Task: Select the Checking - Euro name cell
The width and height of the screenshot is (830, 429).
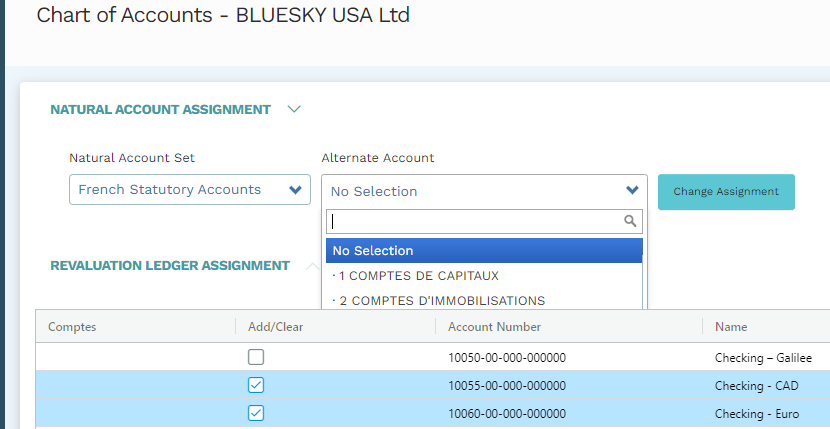Action: [756, 414]
